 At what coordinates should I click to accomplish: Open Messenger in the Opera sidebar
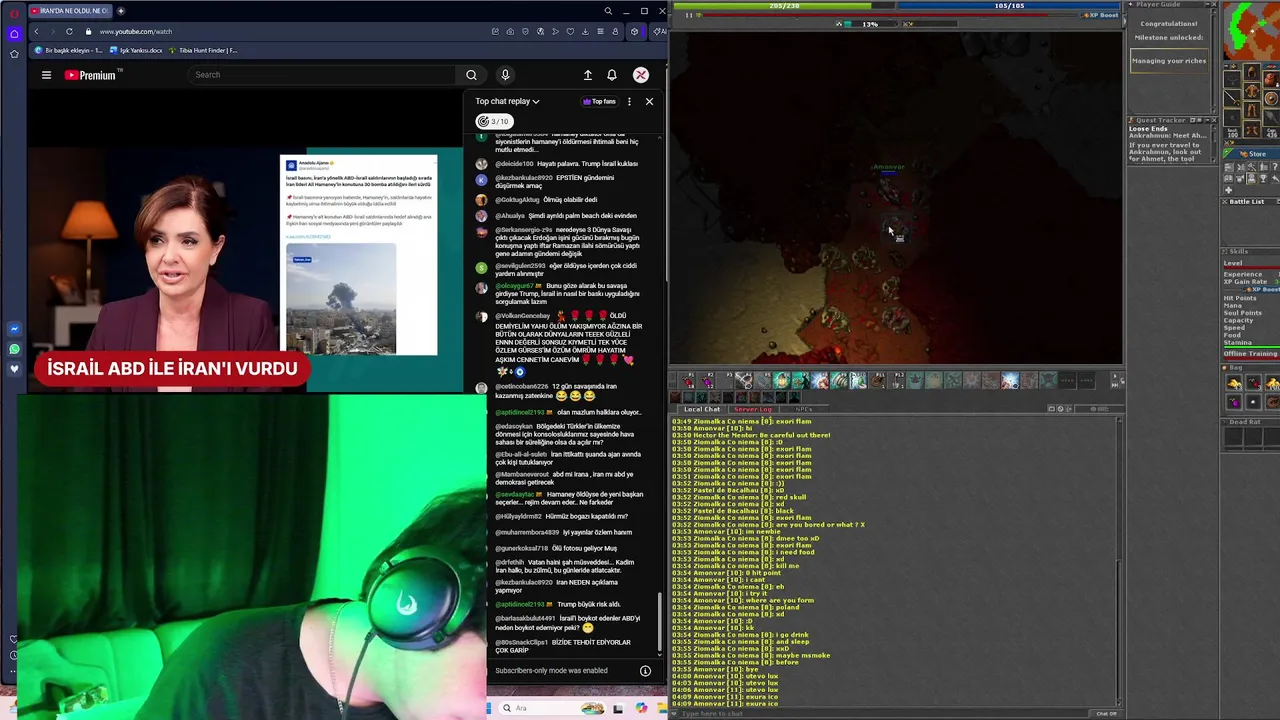click(14, 329)
